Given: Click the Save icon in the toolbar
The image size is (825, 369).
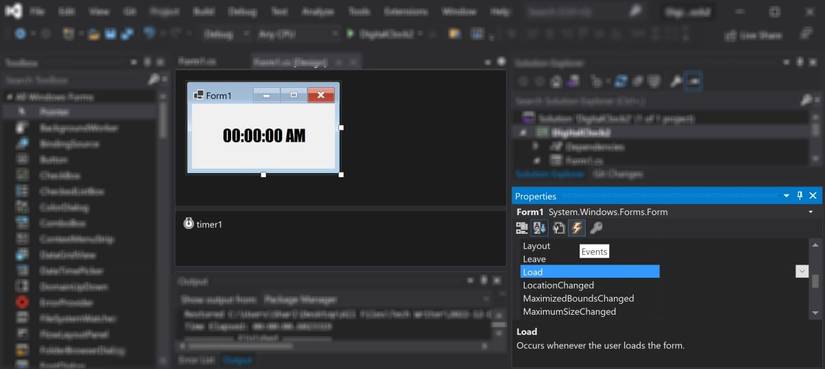Looking at the screenshot, I should pos(110,34).
